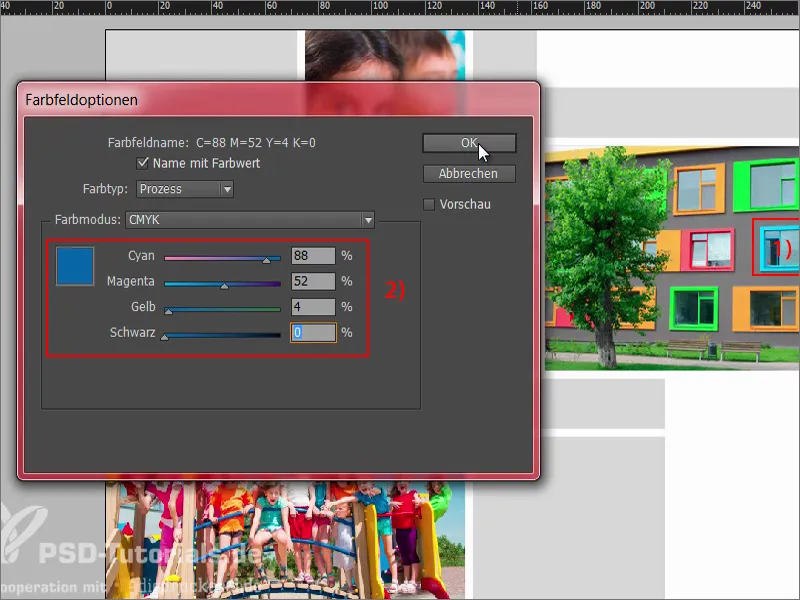Click the blue color preview swatch
Image resolution: width=800 pixels, height=600 pixels.
pos(75,266)
